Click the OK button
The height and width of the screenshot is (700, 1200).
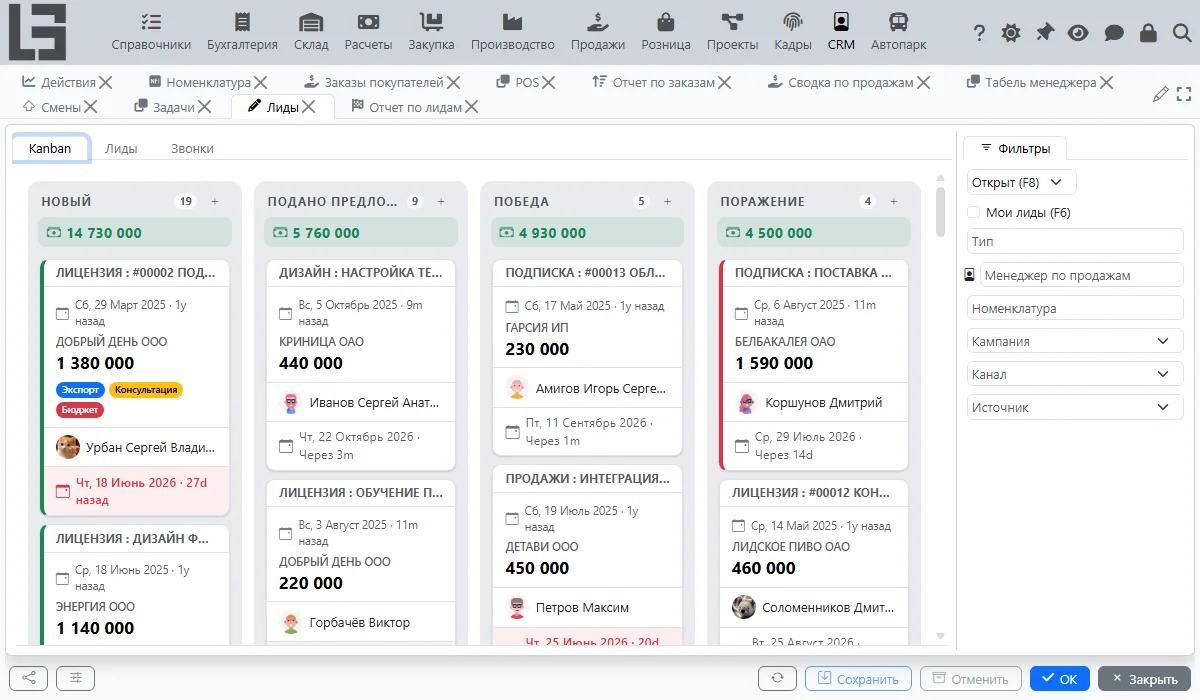click(1060, 679)
